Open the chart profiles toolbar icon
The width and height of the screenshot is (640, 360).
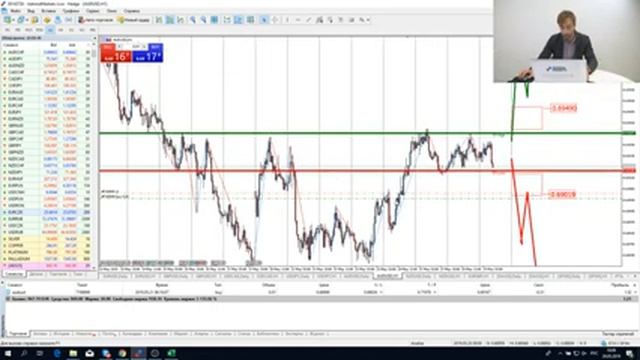coord(20,20)
